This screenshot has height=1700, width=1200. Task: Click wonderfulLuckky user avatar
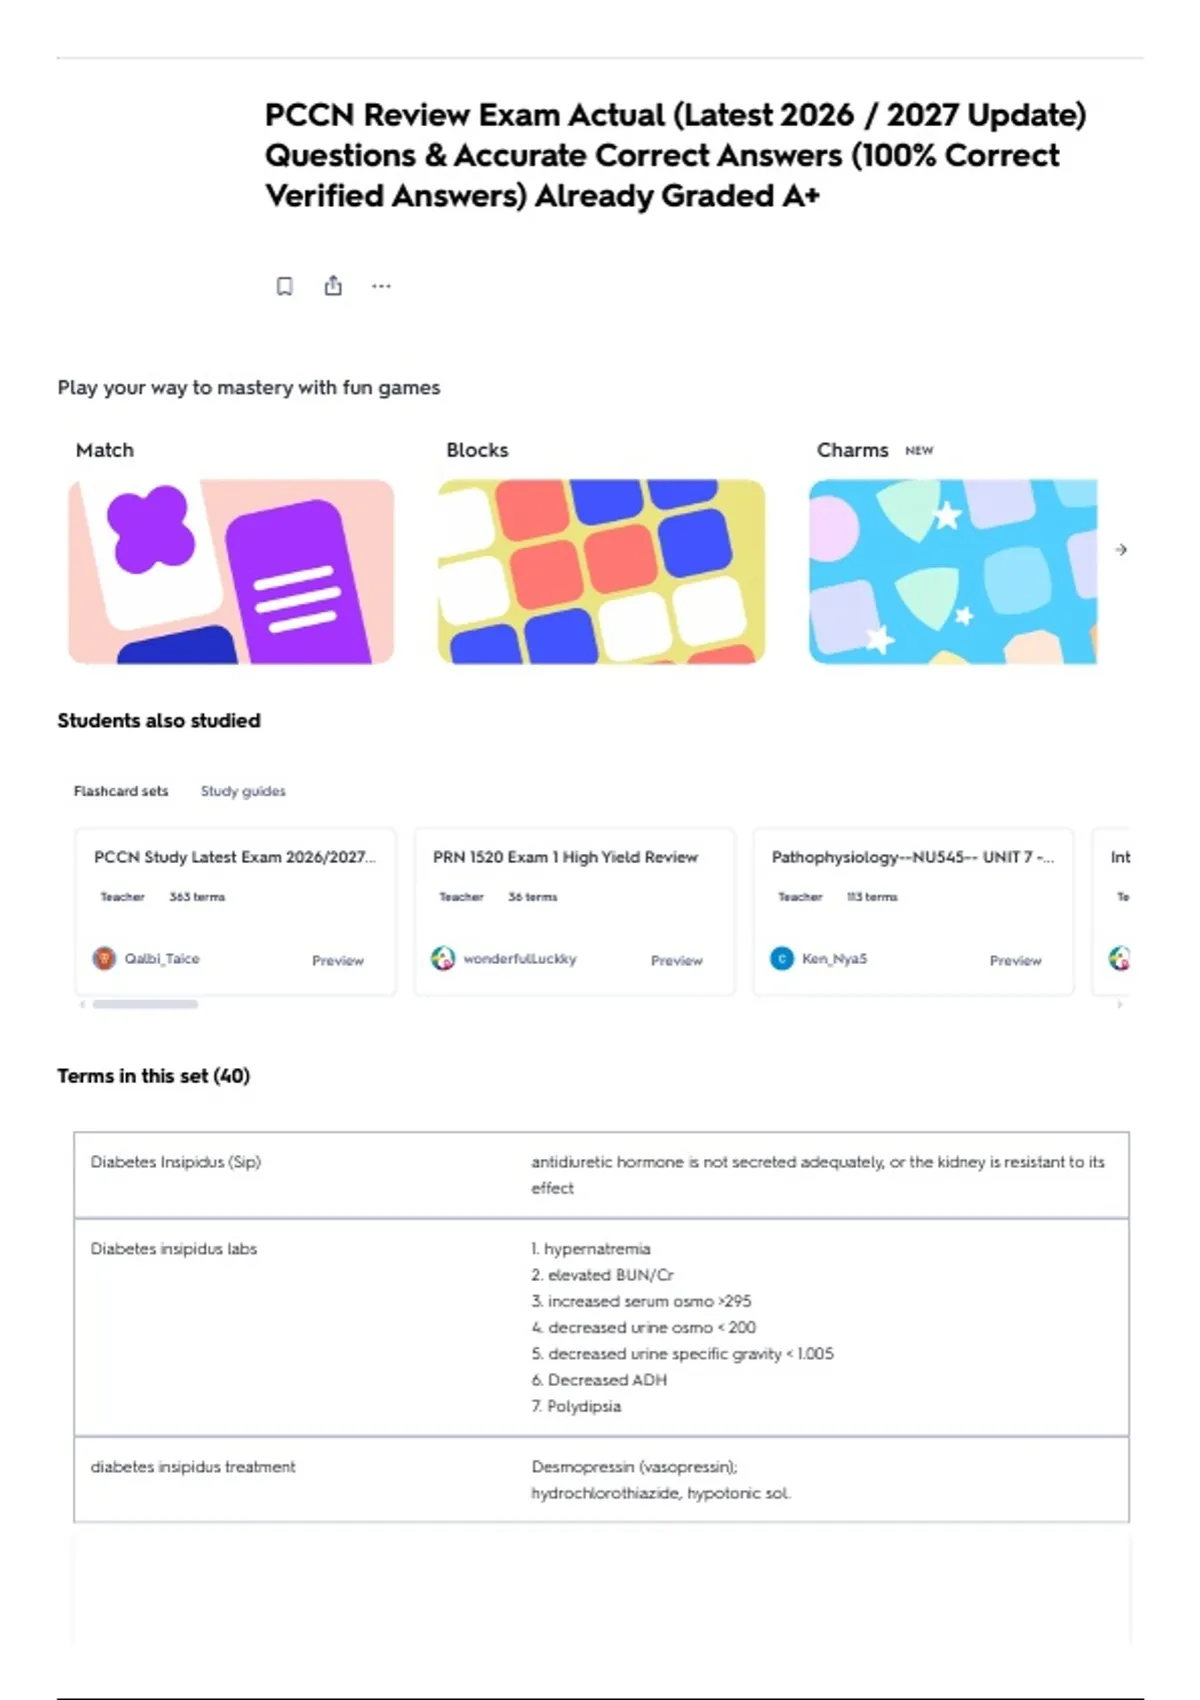point(443,958)
